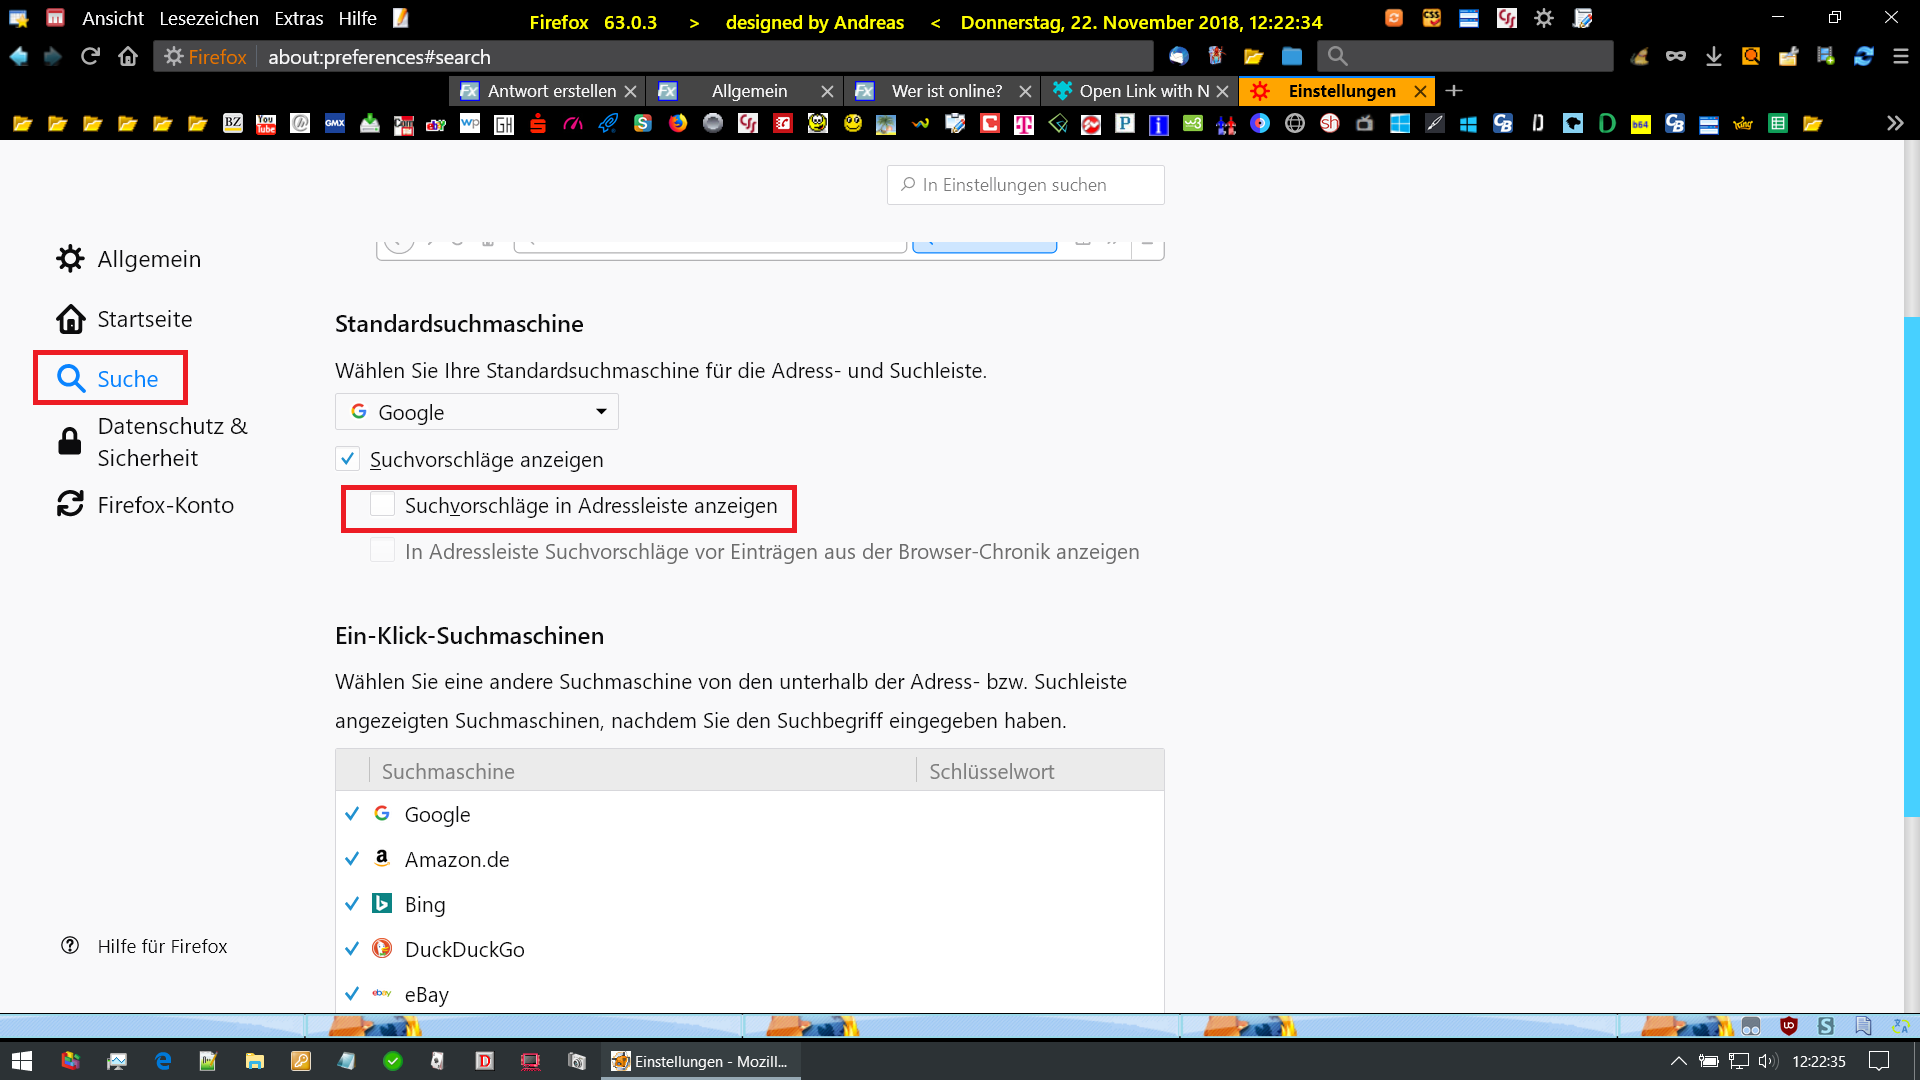Open the Lesezeichen menu
The image size is (1920, 1080).
[x=208, y=19]
